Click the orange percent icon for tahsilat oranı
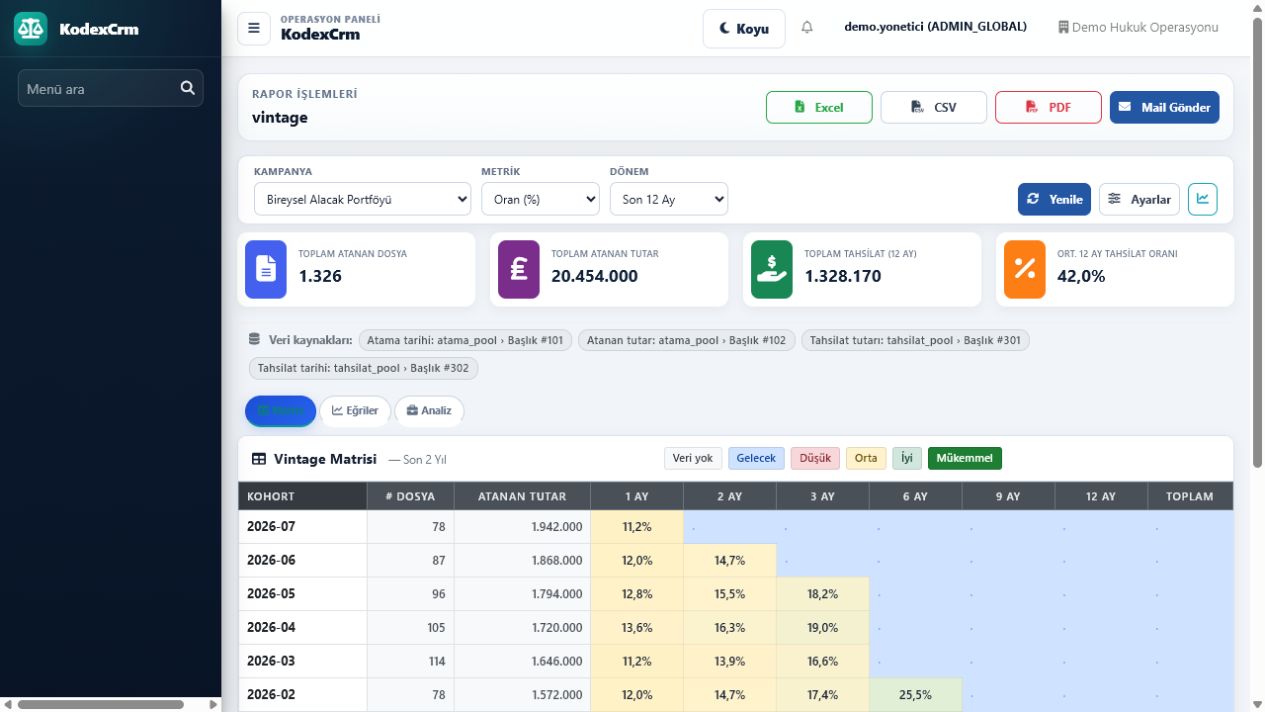 tap(1025, 269)
